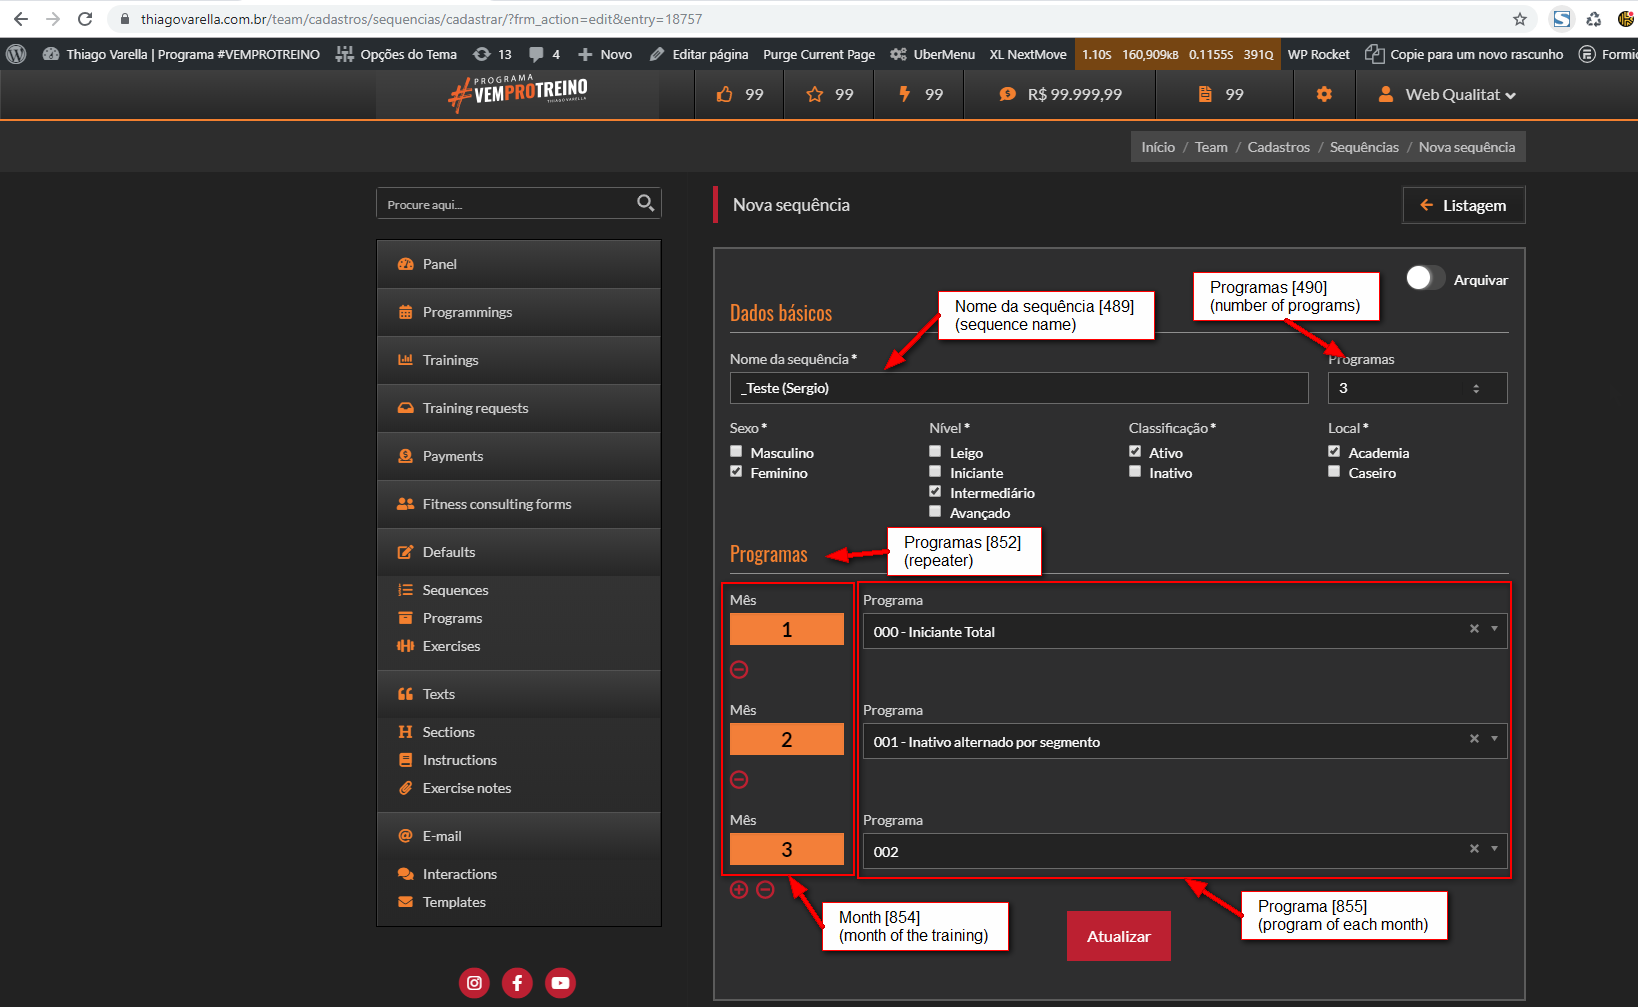Click the star counter icon in header
Viewport: 1652px width, 1007px height.
coord(815,94)
